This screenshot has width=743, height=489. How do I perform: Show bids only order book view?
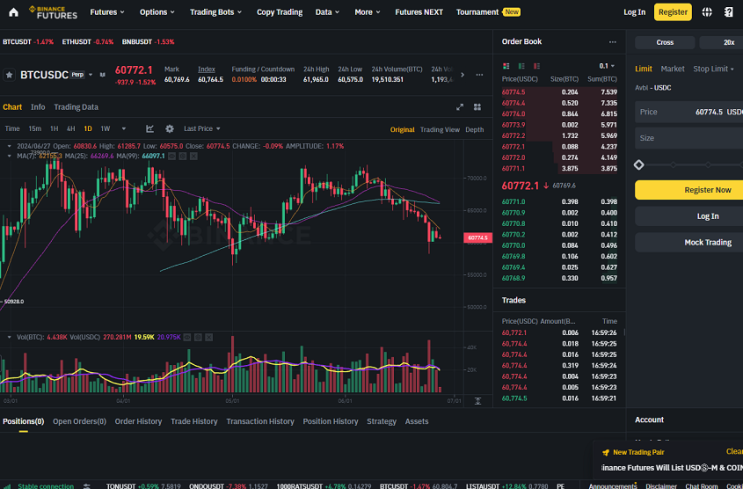pyautogui.click(x=521, y=66)
